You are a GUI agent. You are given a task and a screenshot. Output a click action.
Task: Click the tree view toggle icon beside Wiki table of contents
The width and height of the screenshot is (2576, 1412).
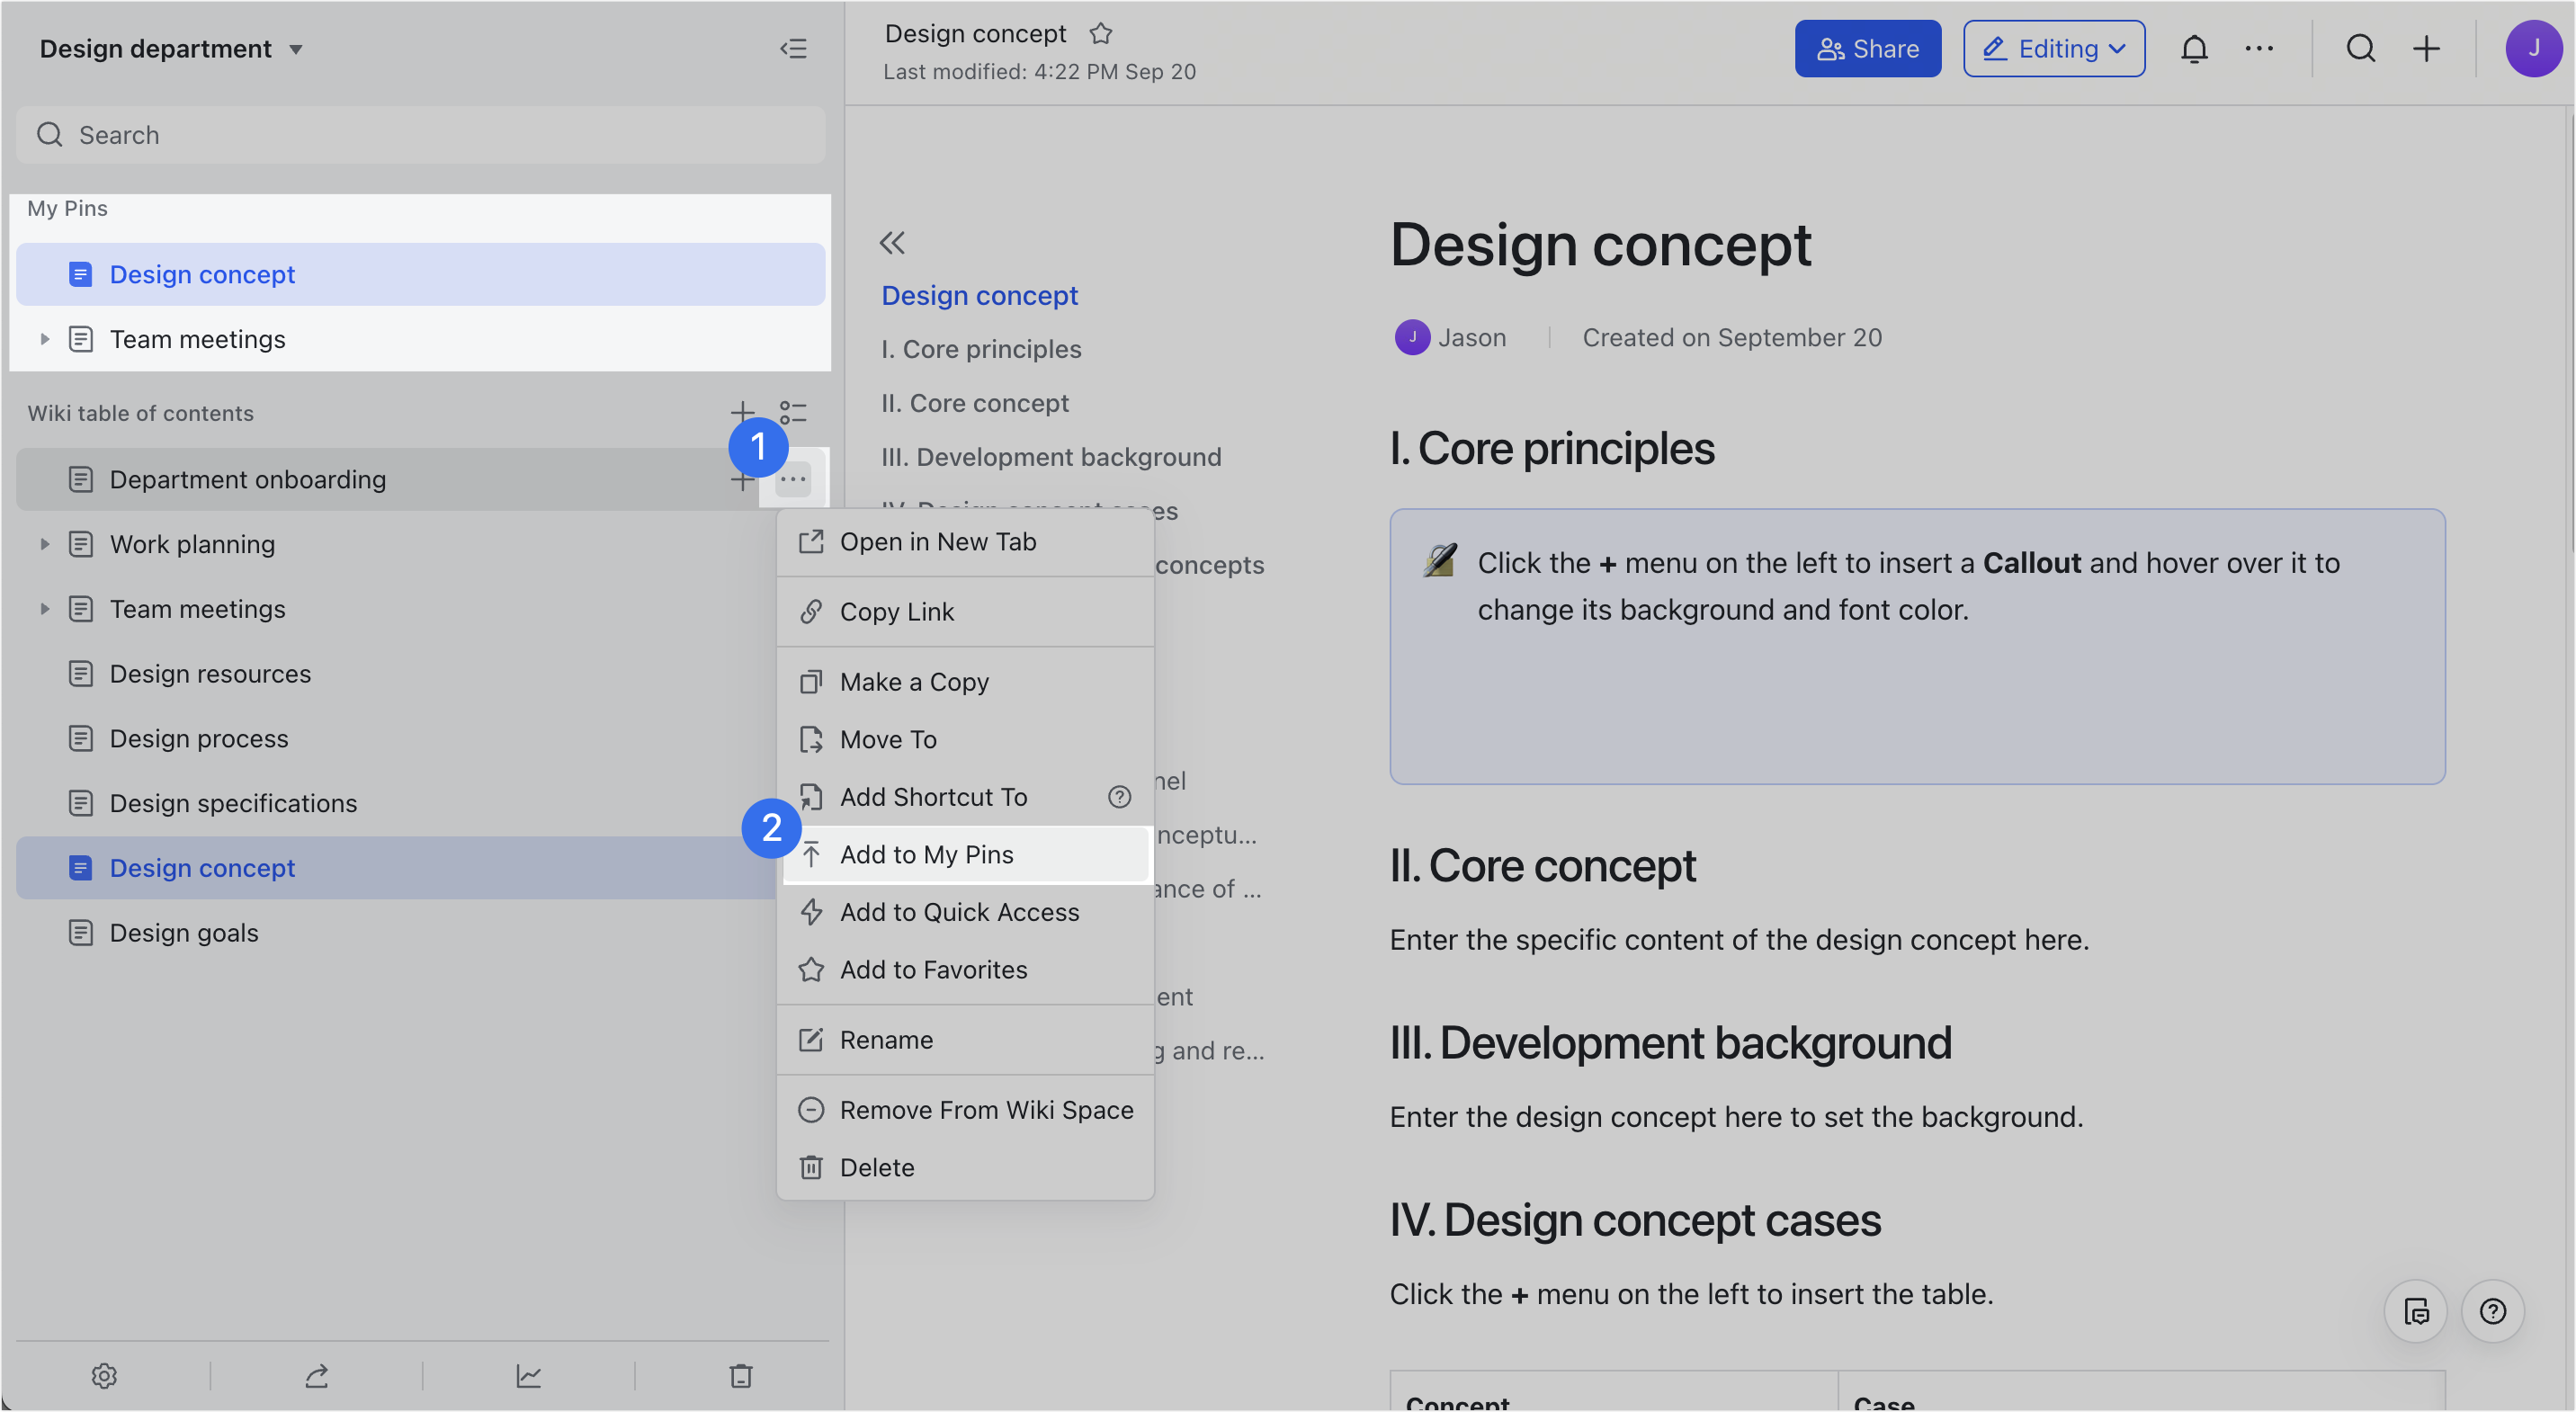point(793,412)
